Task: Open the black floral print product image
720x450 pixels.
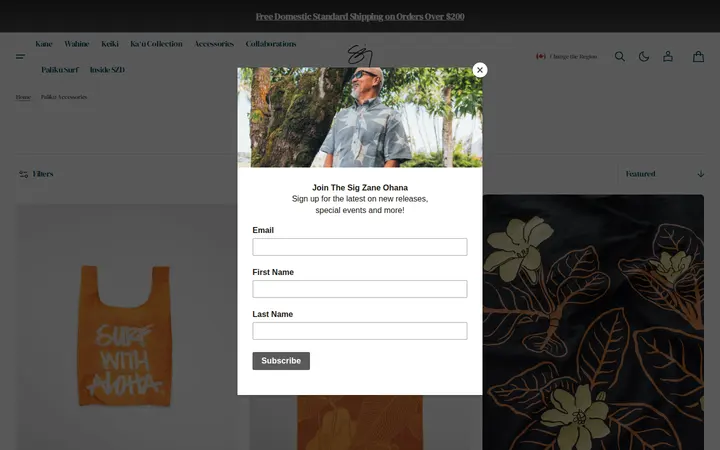Action: pyautogui.click(x=593, y=322)
